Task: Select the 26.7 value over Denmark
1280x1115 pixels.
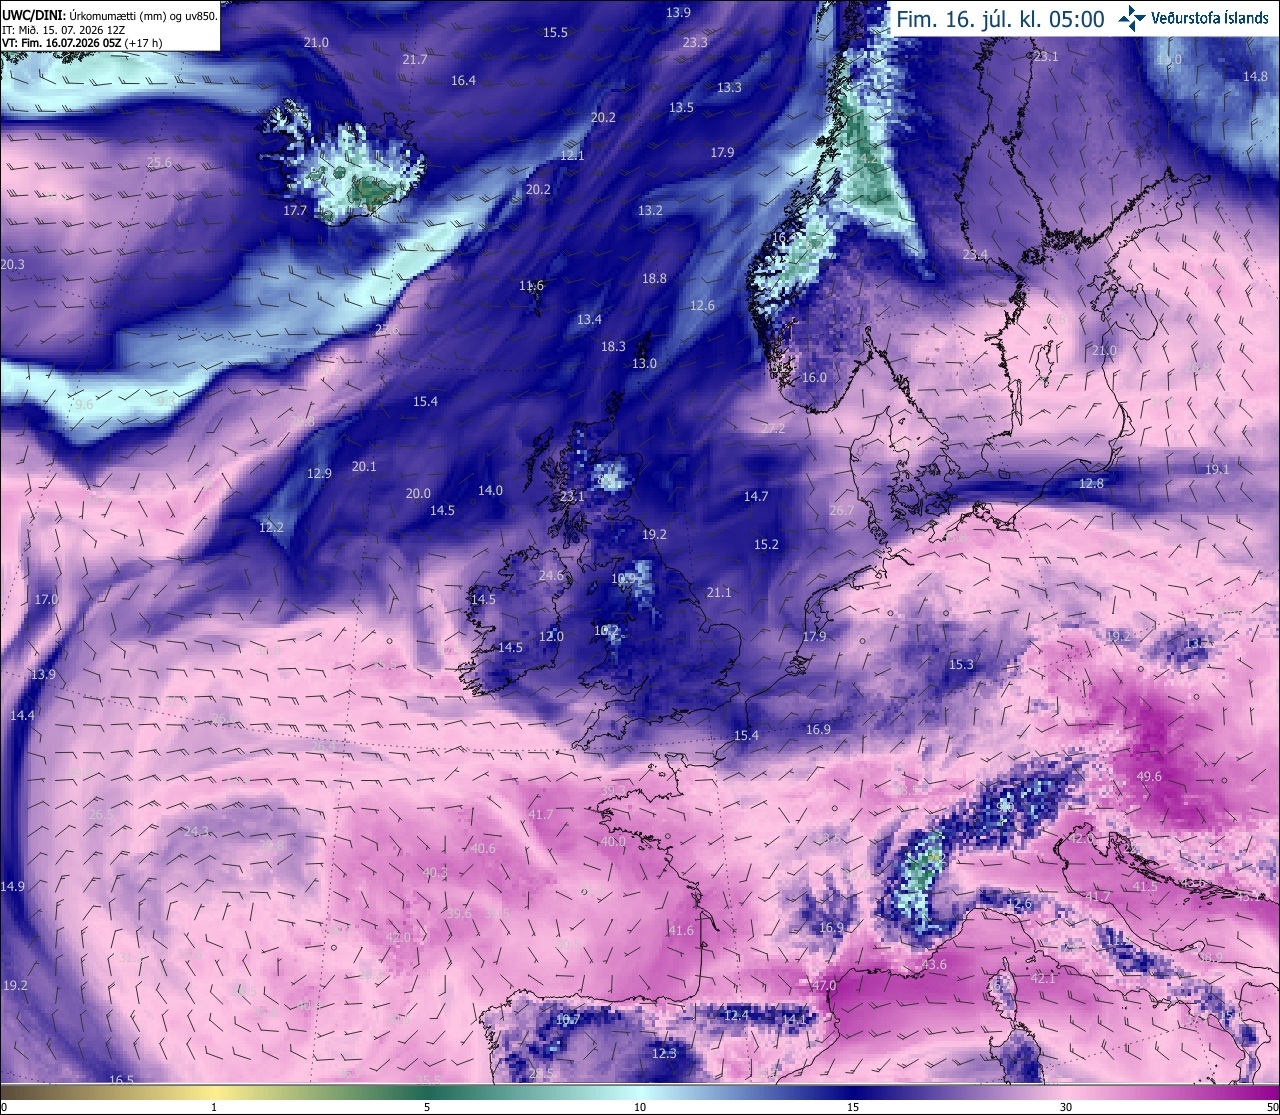Action: tap(842, 510)
